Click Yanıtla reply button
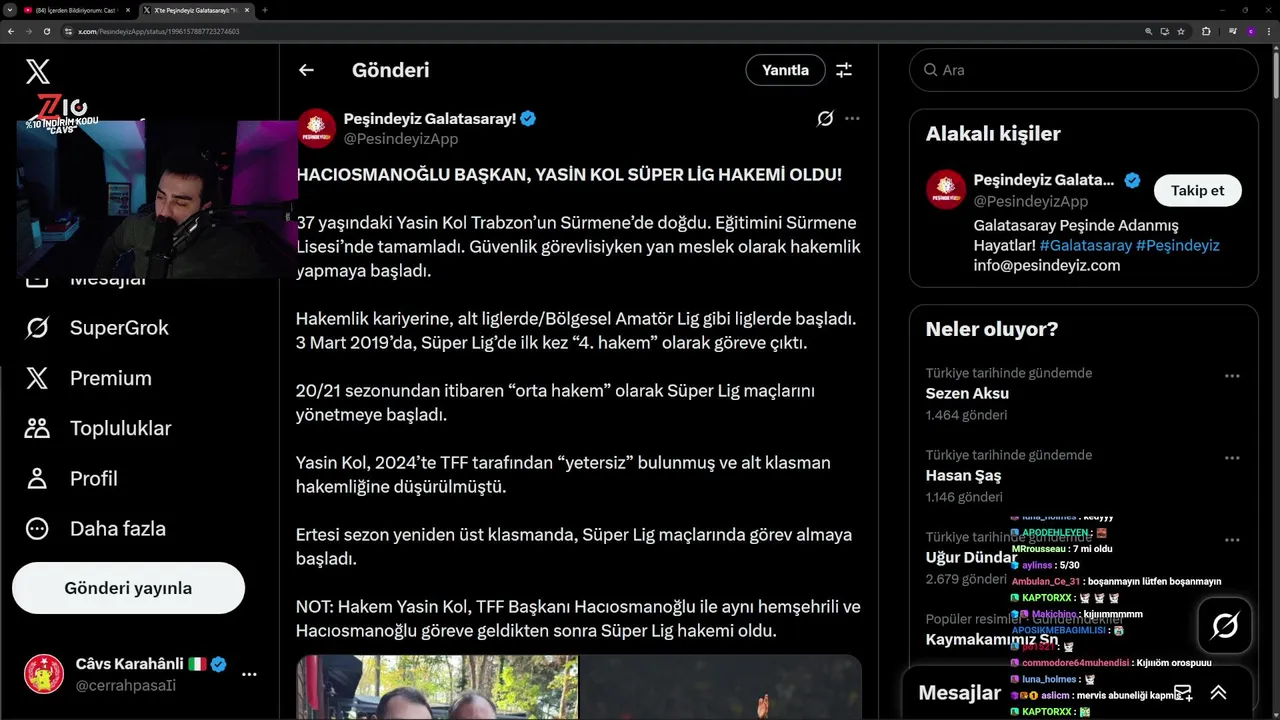The image size is (1280, 720). pyautogui.click(x=785, y=70)
